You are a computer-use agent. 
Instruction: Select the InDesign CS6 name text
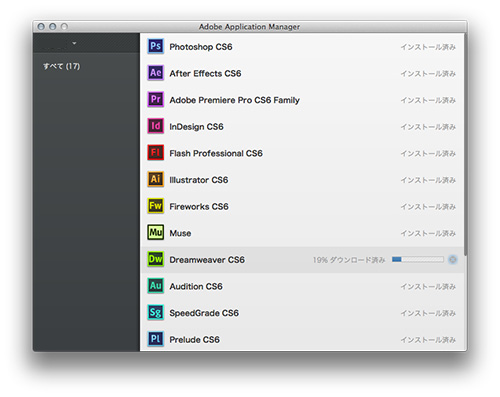196,127
